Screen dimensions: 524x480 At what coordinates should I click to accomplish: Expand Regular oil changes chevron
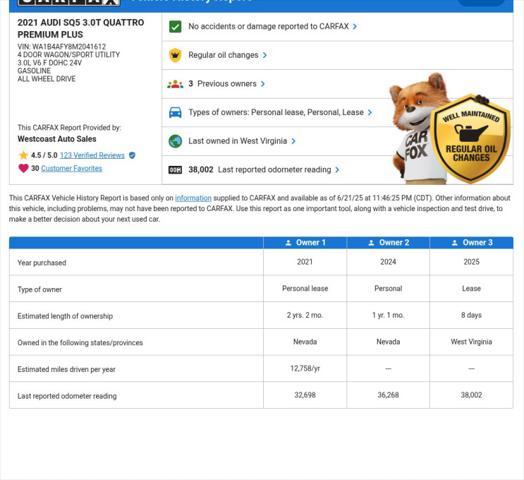pos(265,55)
